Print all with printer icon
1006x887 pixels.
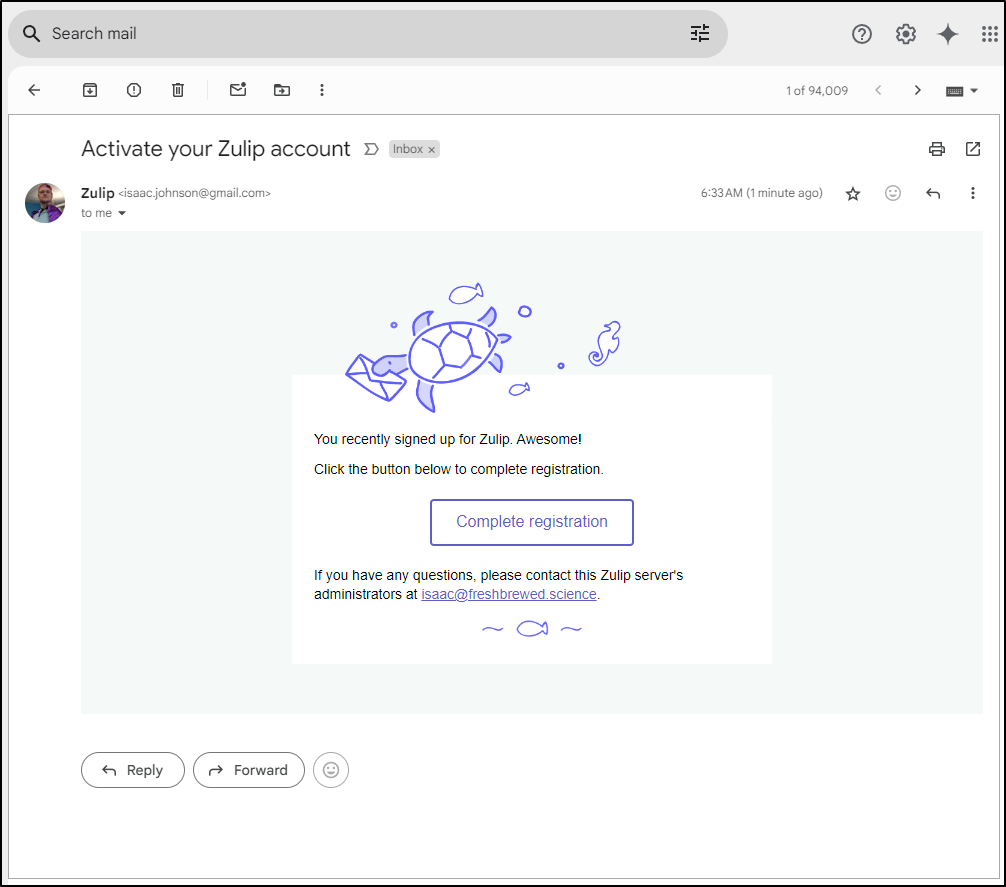[937, 149]
